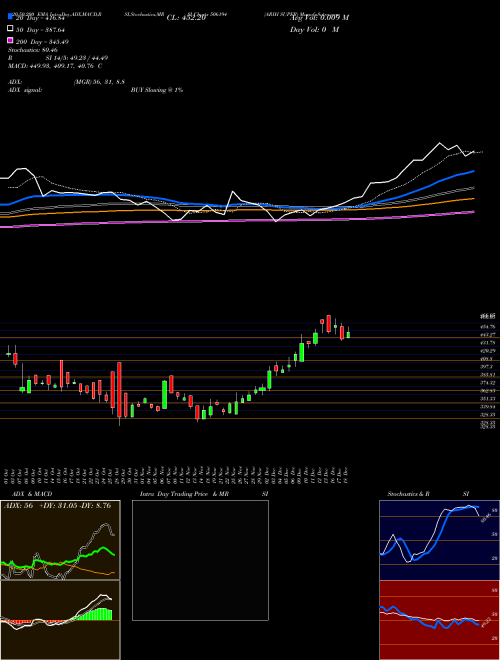Click the 'Day Vol: 0 M' text
Viewport: 500px width, 660px height.
point(314,30)
